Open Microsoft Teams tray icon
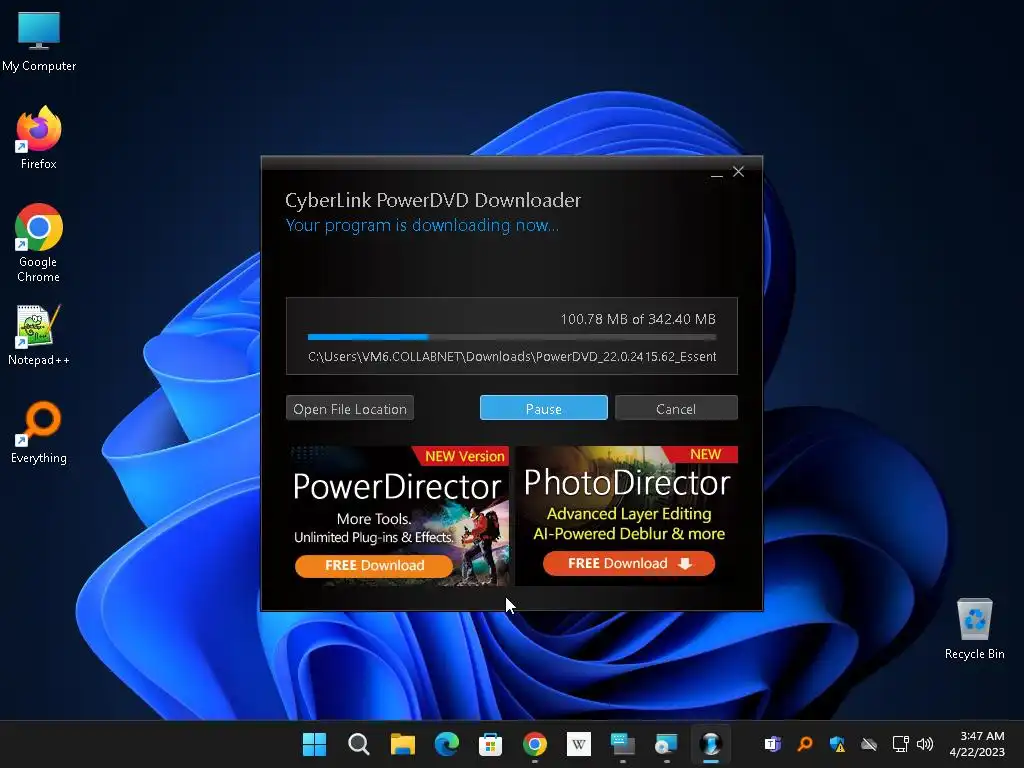 click(x=773, y=744)
